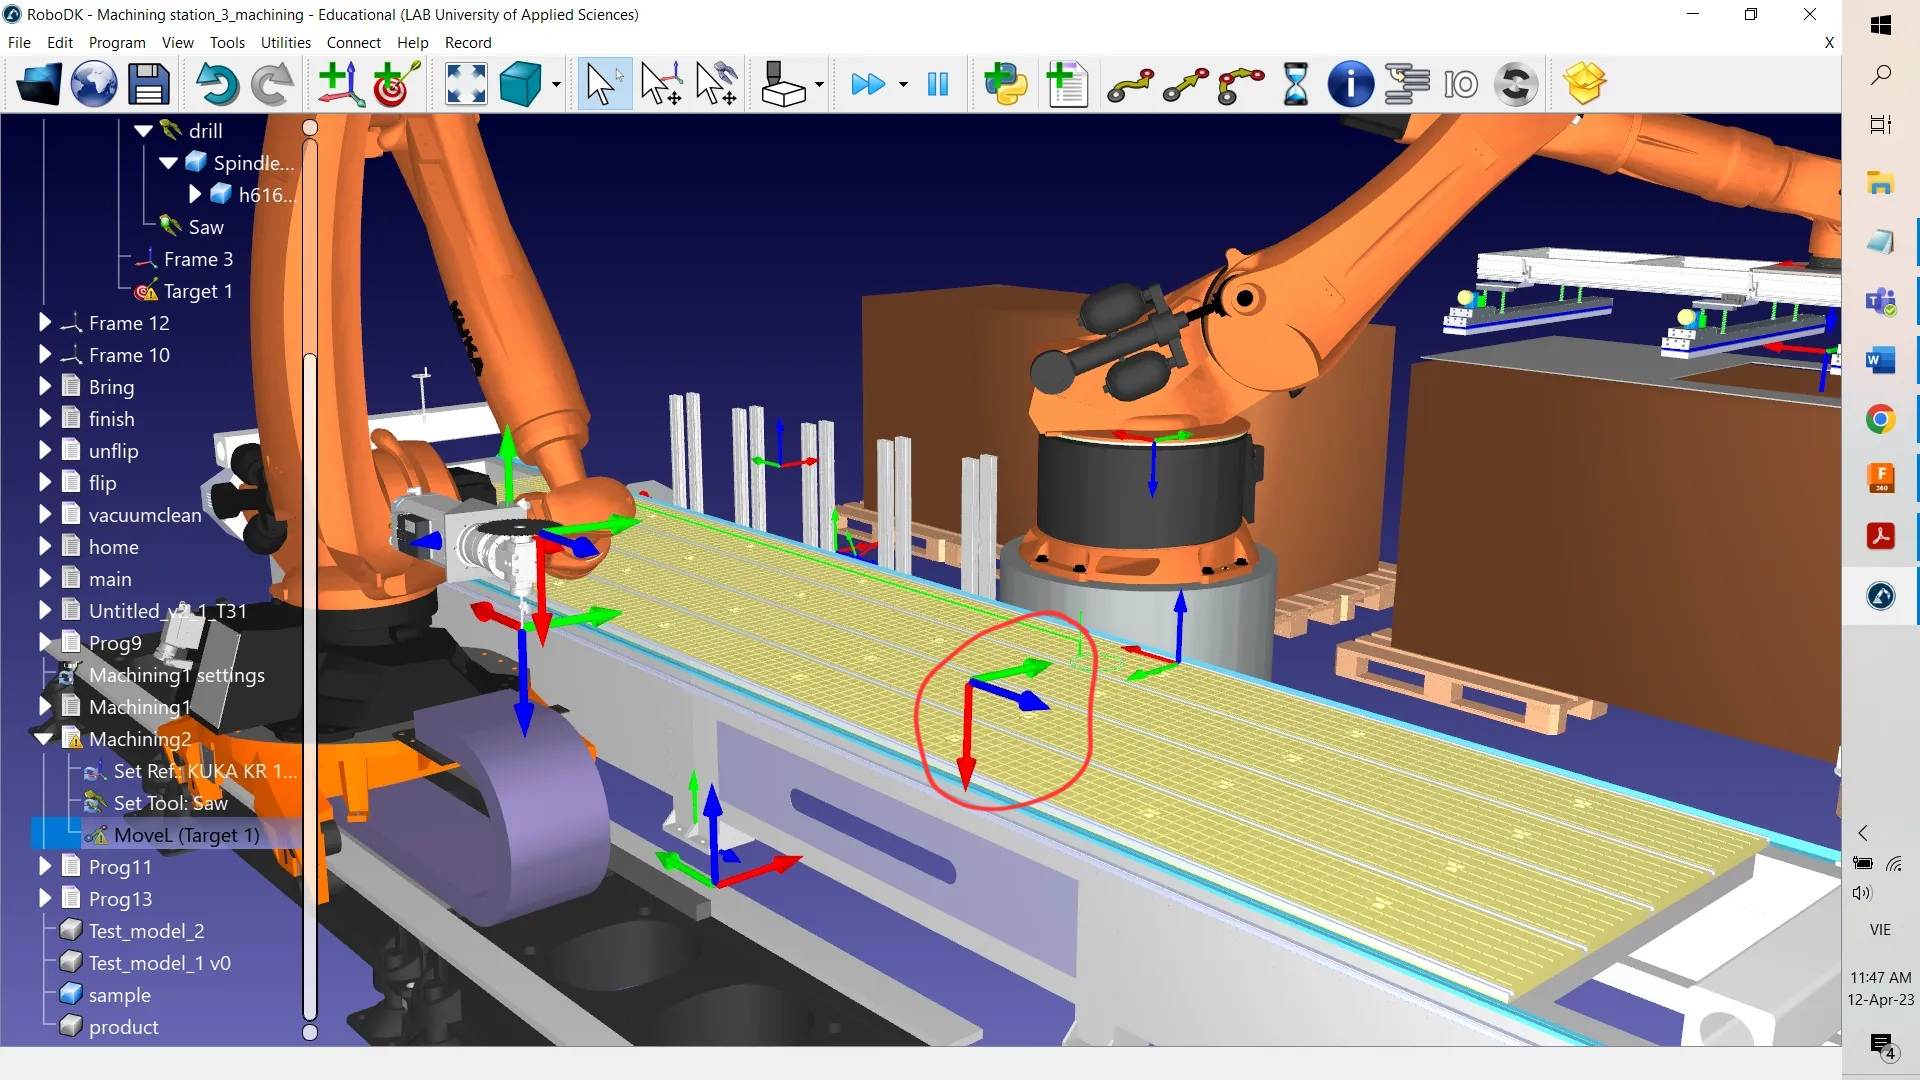The width and height of the screenshot is (1920, 1080).
Task: Select the MoveL (Target 1) instruction
Action: tap(186, 835)
